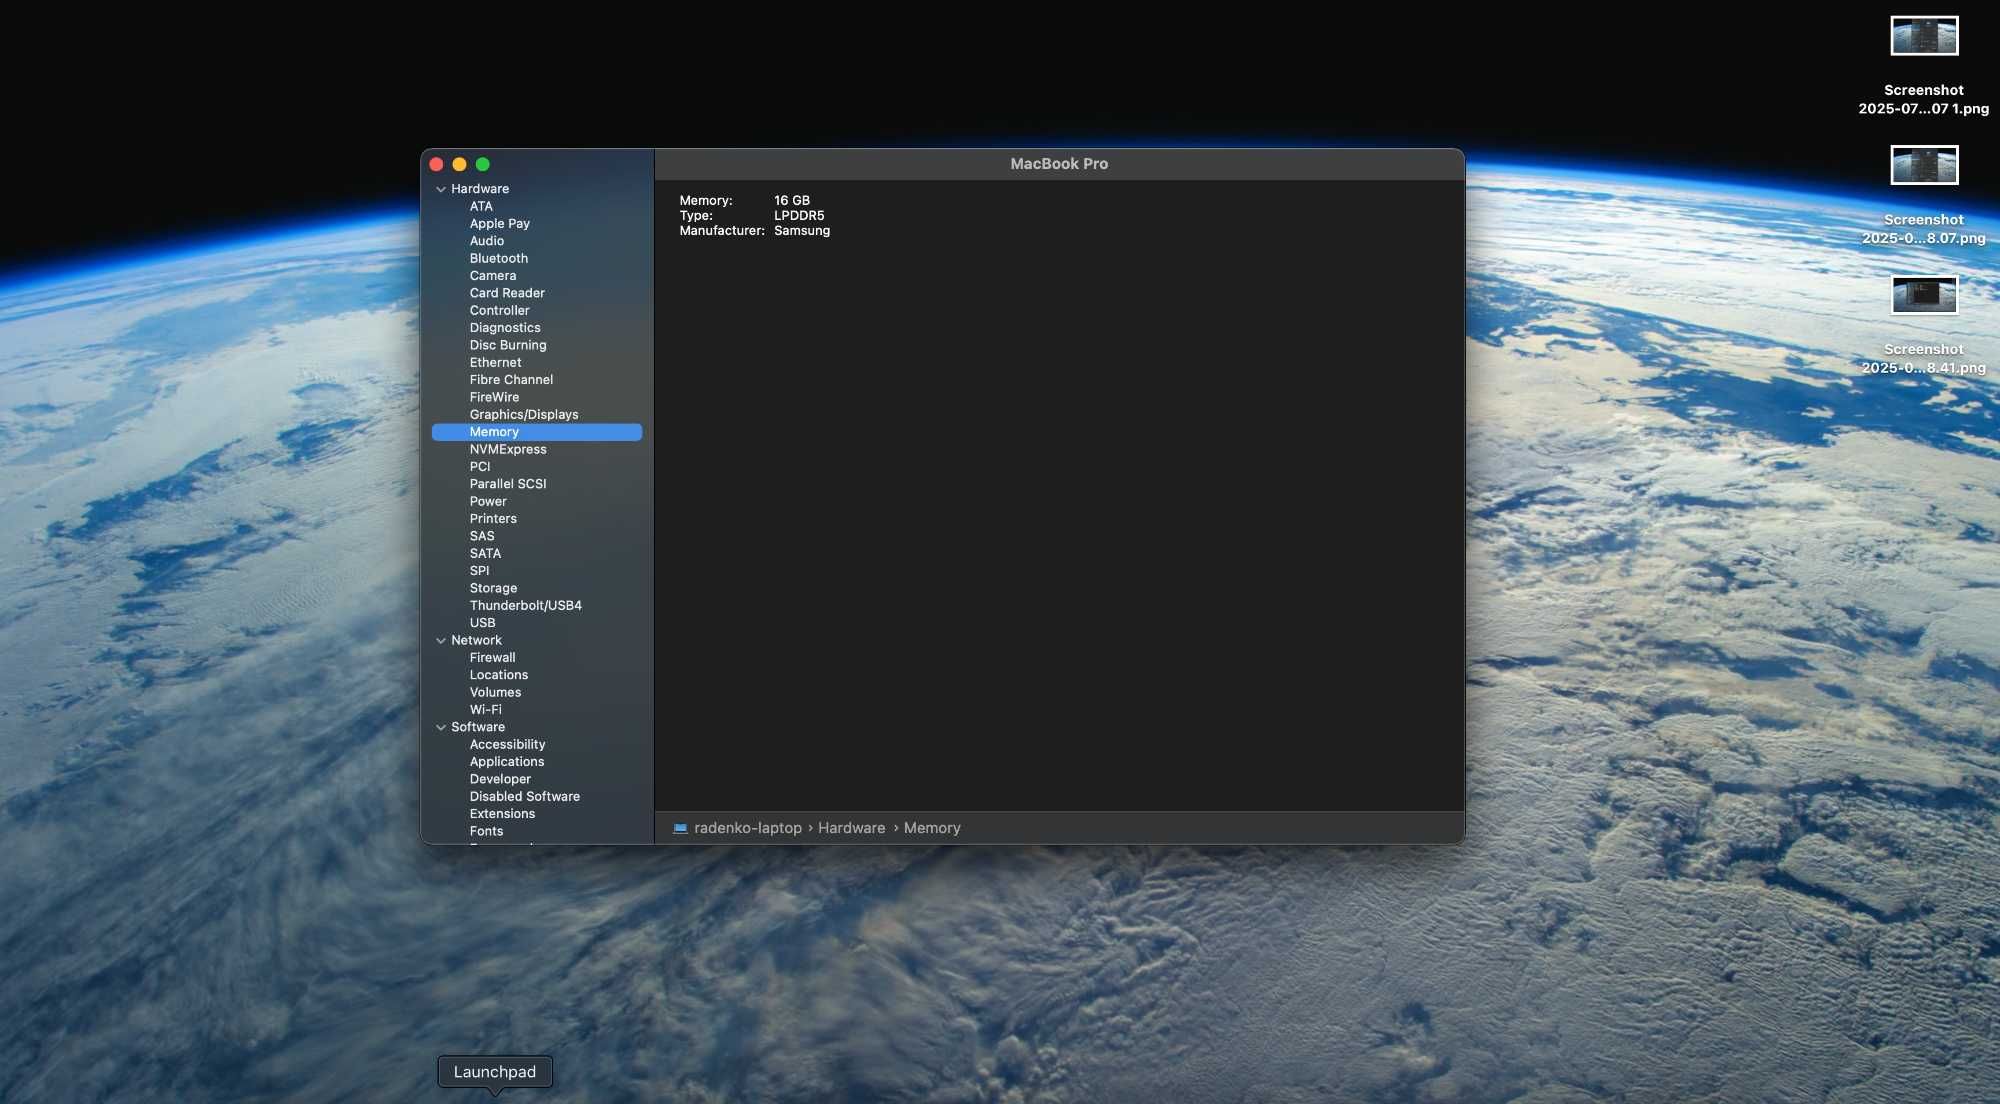Select Locations under Network
The width and height of the screenshot is (2000, 1104).
tap(499, 675)
